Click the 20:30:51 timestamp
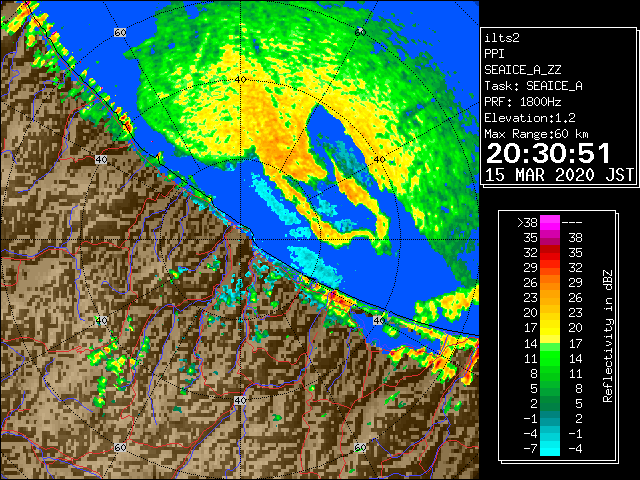Screen dimensions: 640x480 pos(548,153)
